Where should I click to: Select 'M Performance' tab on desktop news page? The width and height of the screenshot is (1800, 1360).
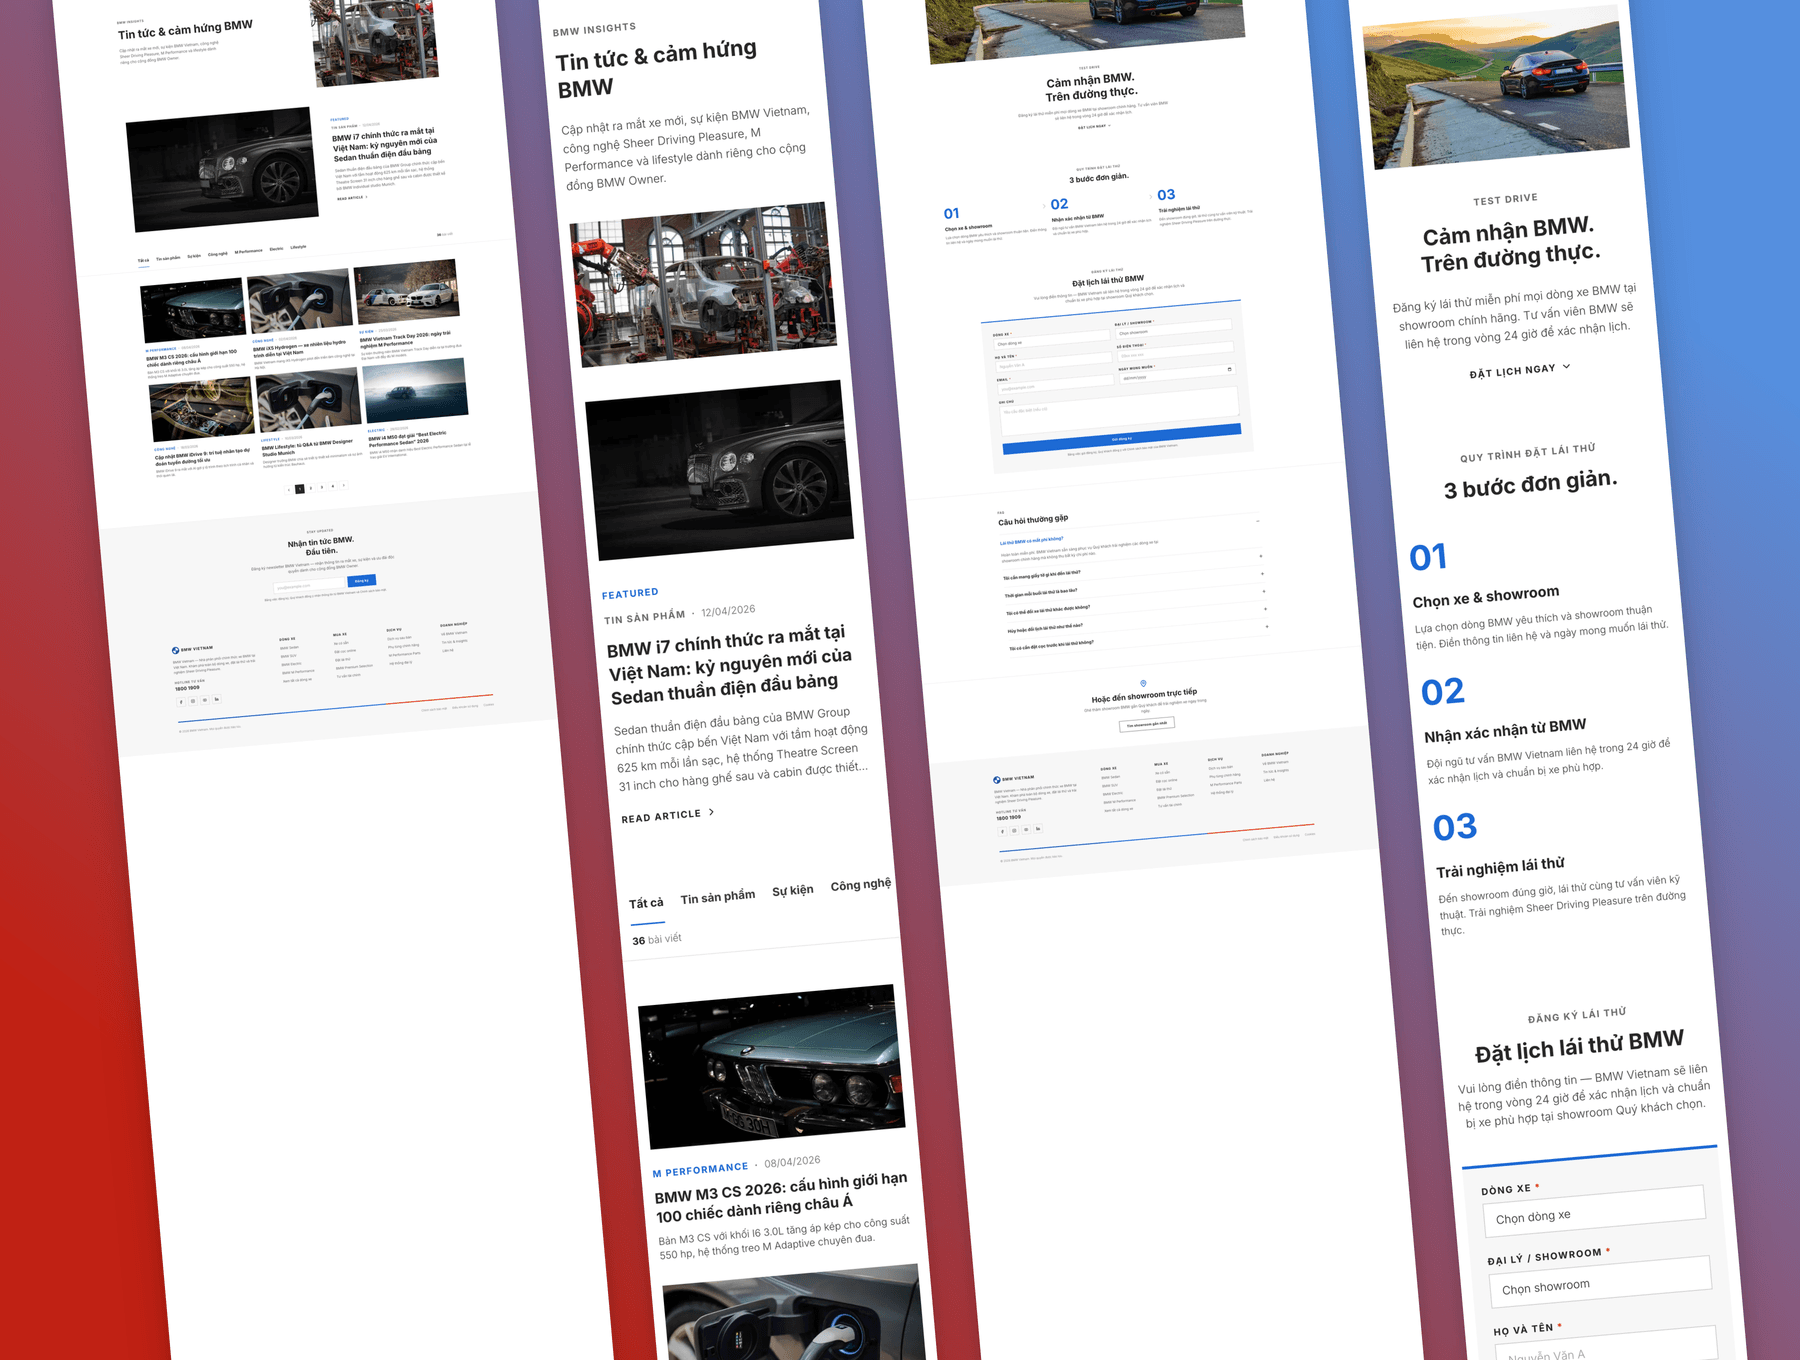[249, 251]
